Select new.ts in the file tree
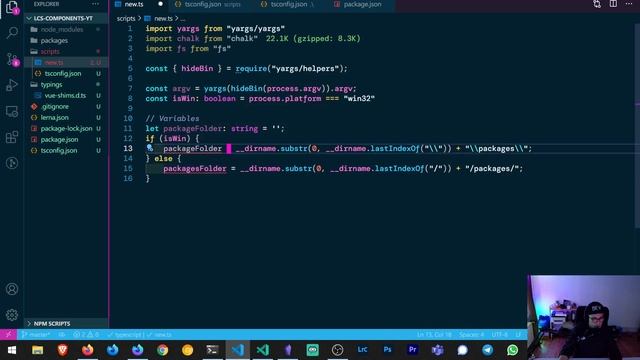 tap(54, 62)
